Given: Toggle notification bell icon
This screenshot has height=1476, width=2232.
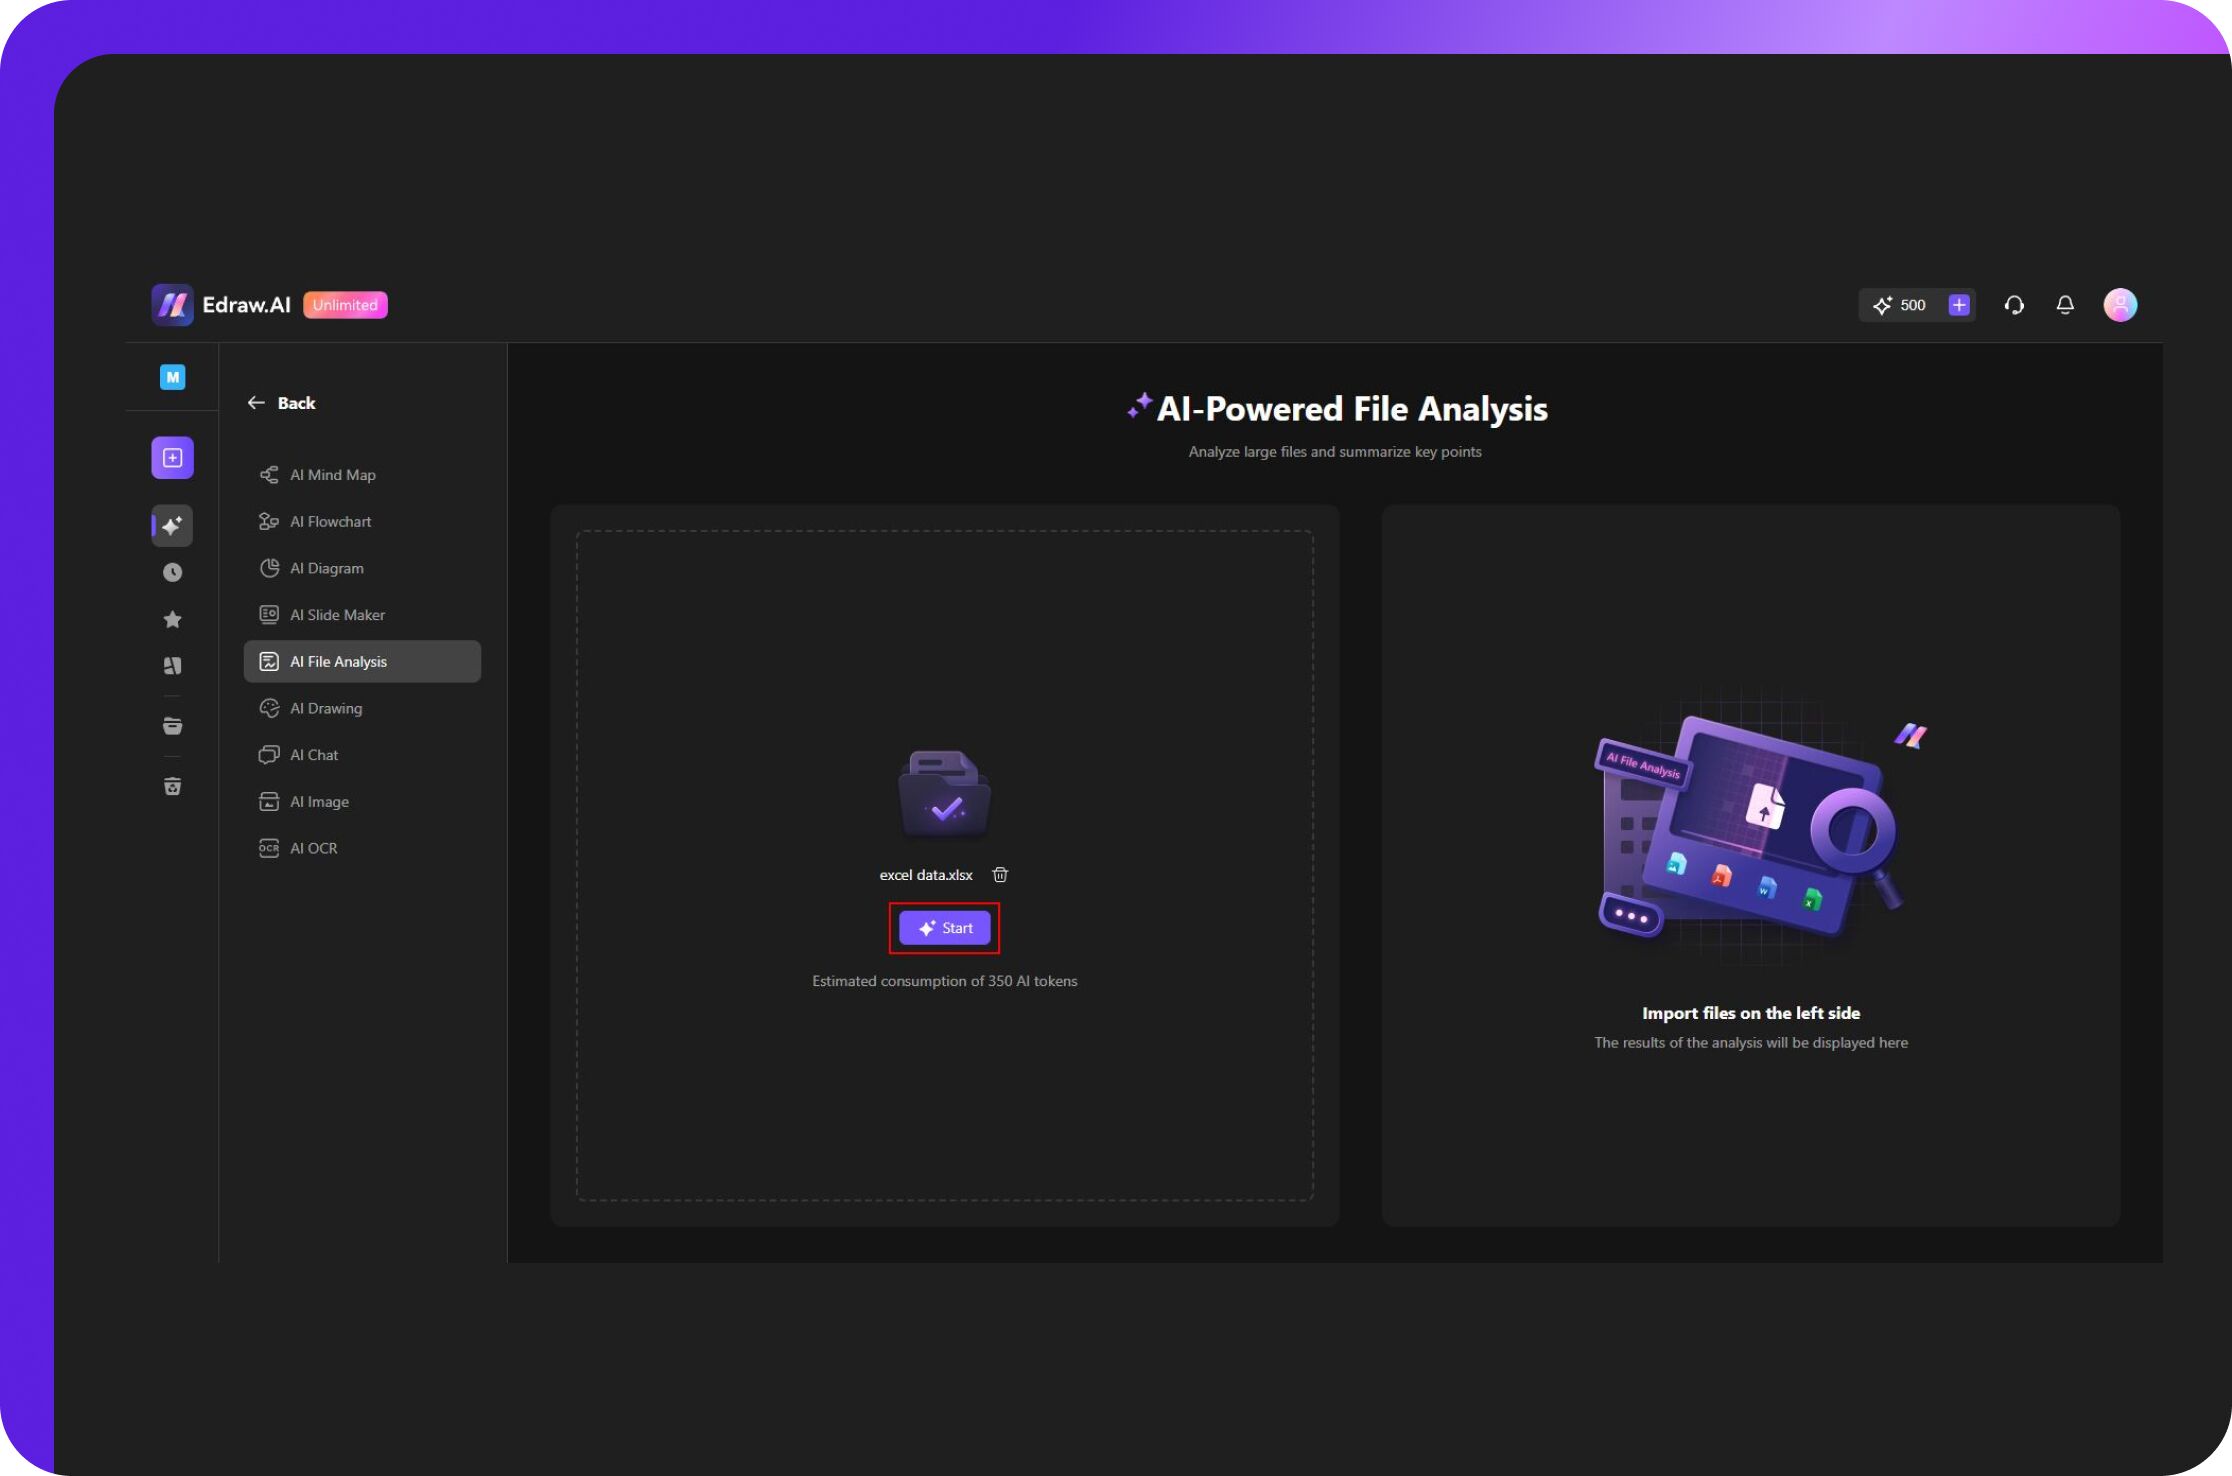Looking at the screenshot, I should pyautogui.click(x=2066, y=305).
